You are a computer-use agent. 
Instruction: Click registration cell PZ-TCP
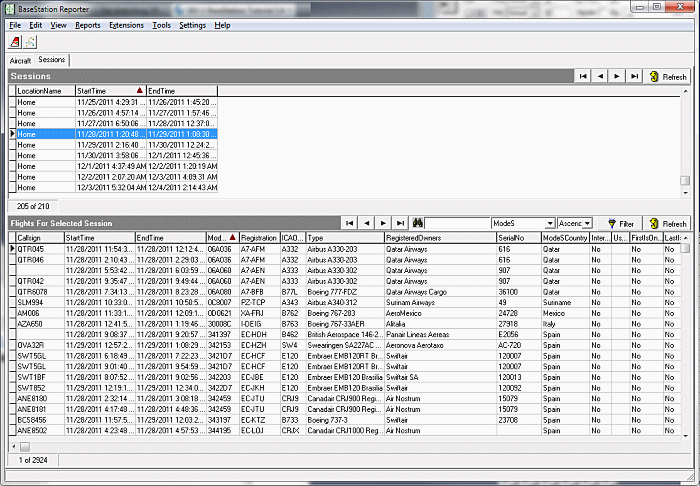click(259, 303)
